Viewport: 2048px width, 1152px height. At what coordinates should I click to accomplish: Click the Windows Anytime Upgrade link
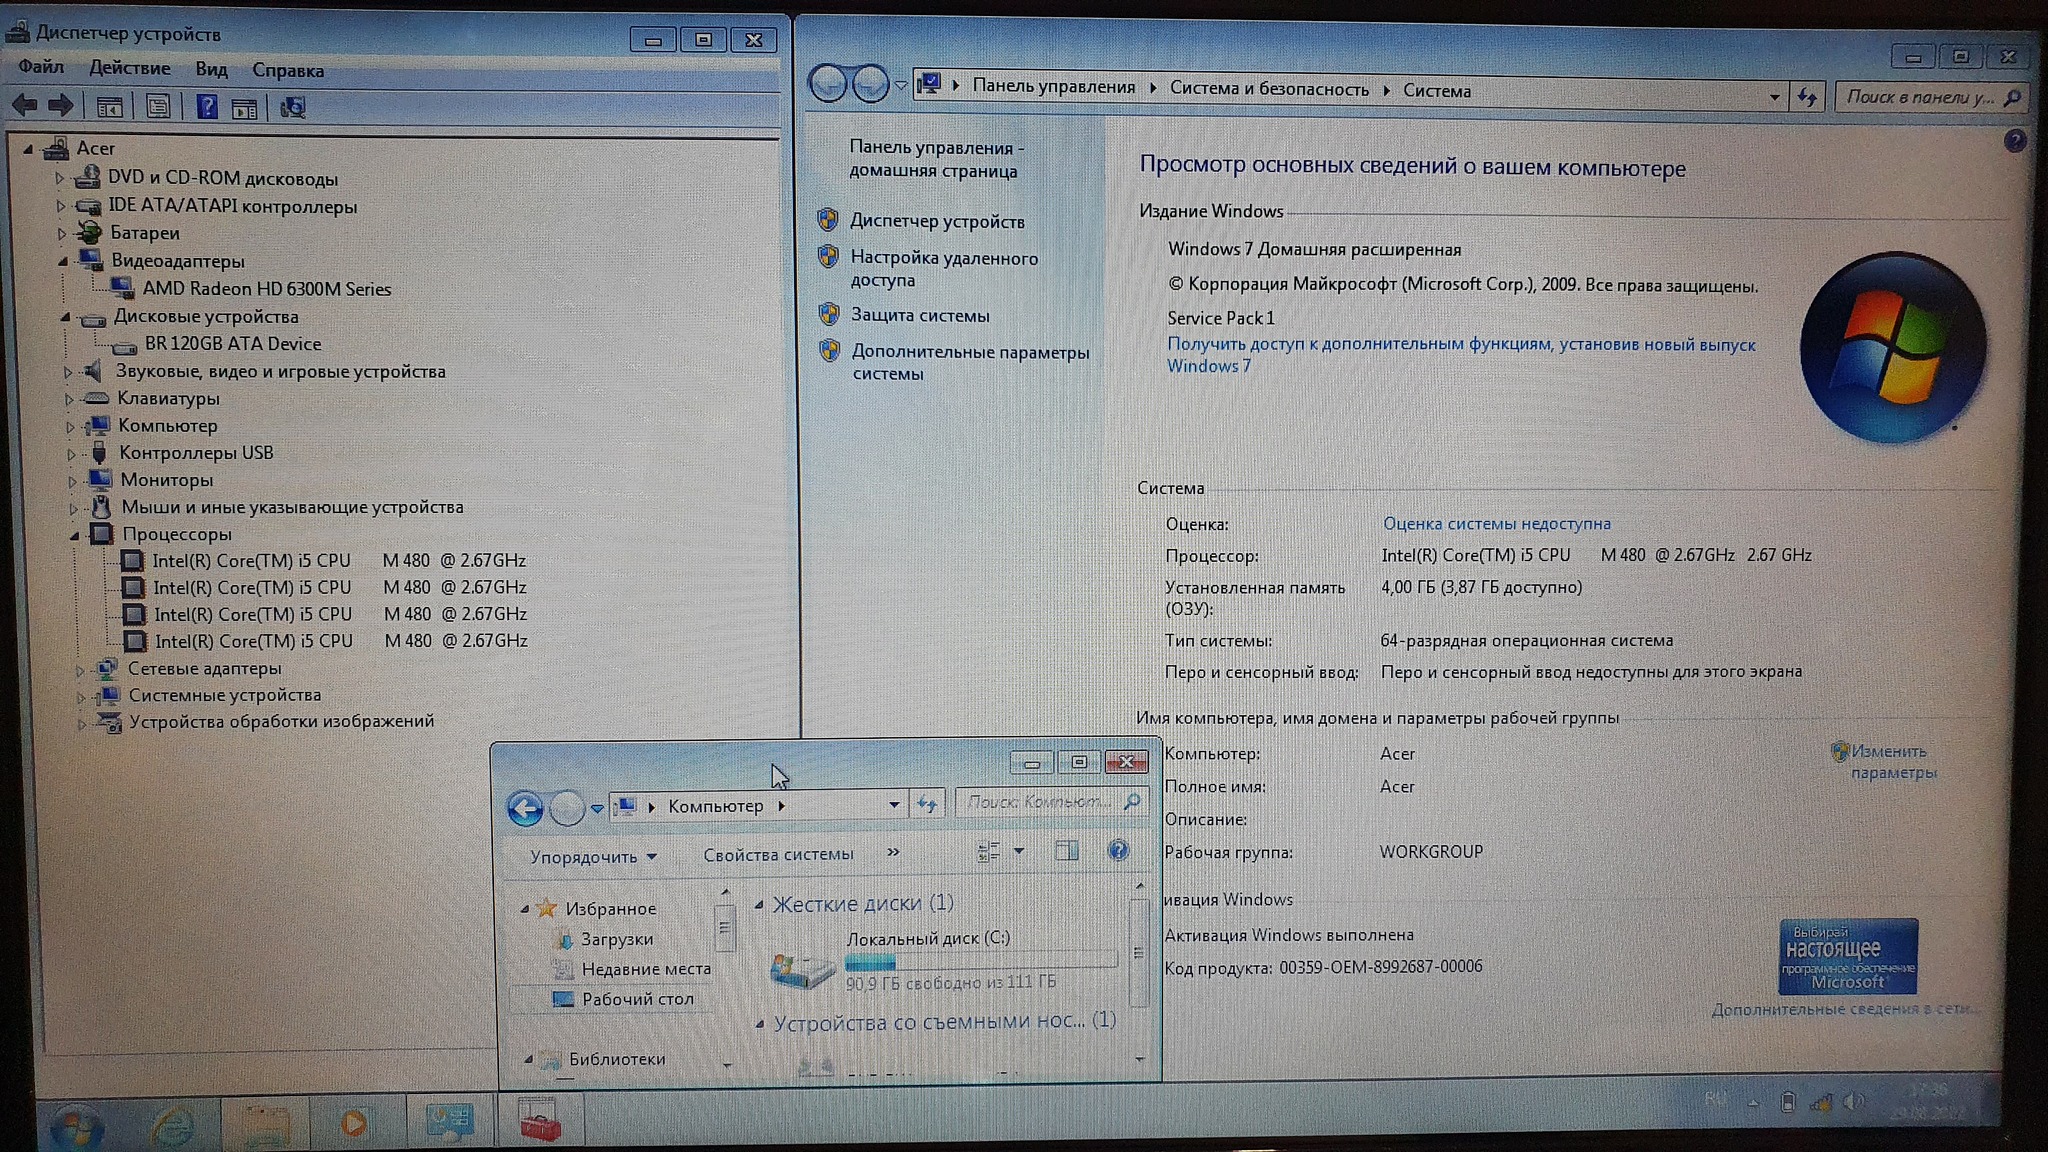click(1461, 355)
